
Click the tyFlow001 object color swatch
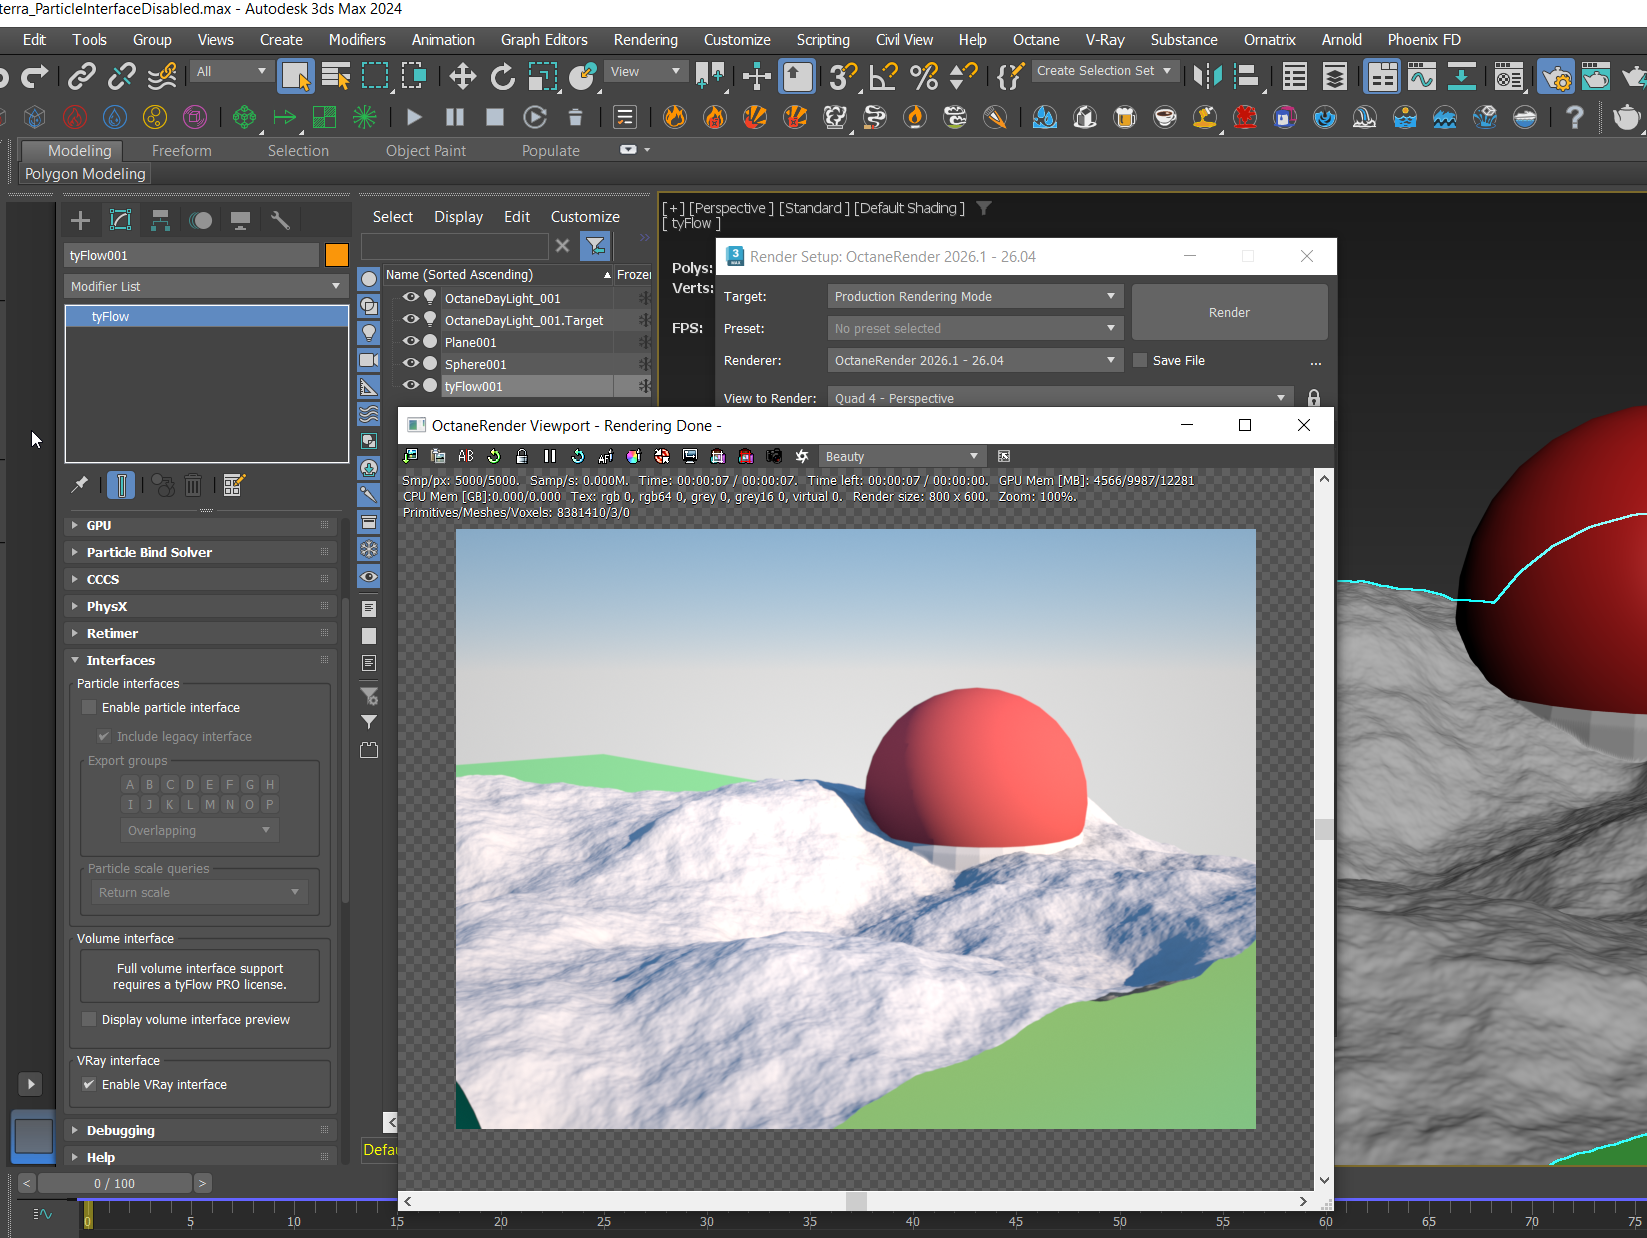[337, 255]
